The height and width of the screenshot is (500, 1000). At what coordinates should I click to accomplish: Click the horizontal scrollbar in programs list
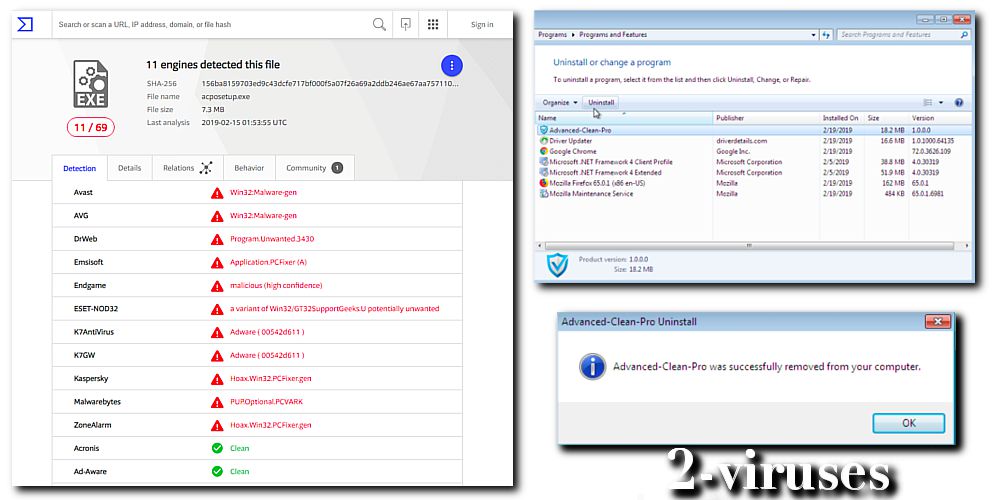coord(748,246)
